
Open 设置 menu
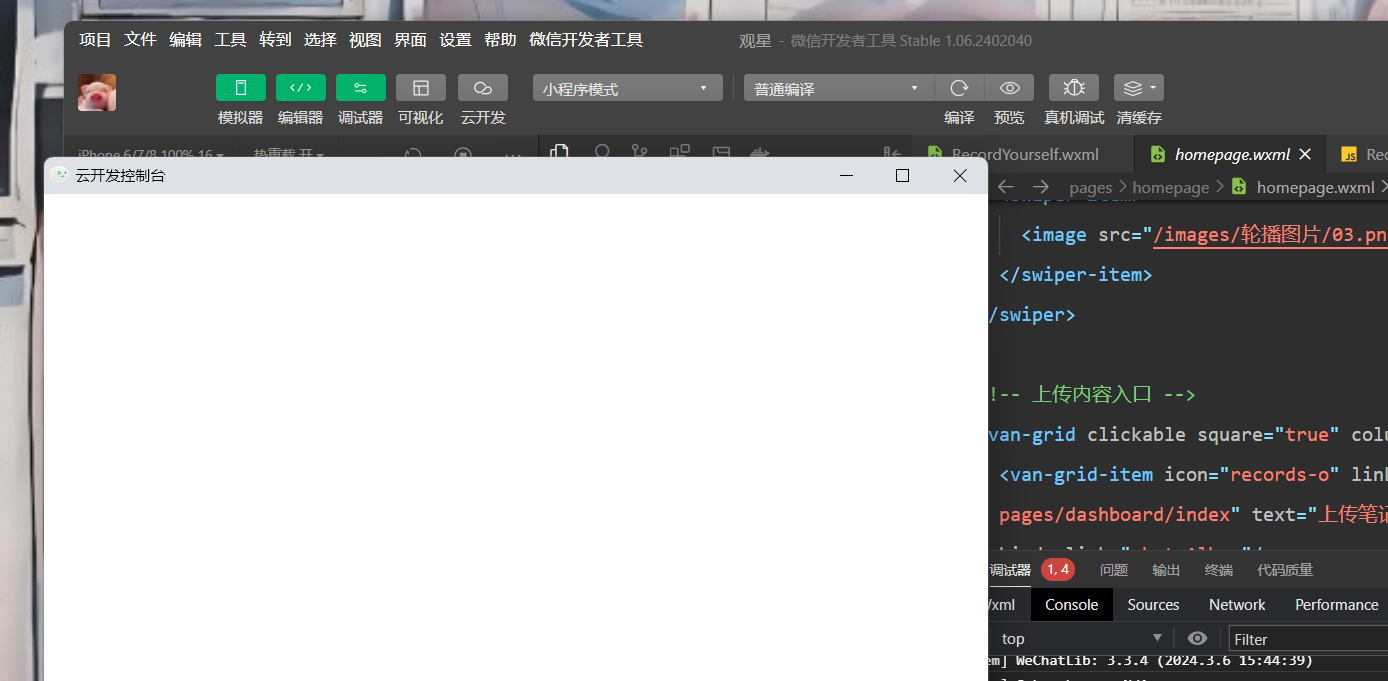tap(455, 40)
